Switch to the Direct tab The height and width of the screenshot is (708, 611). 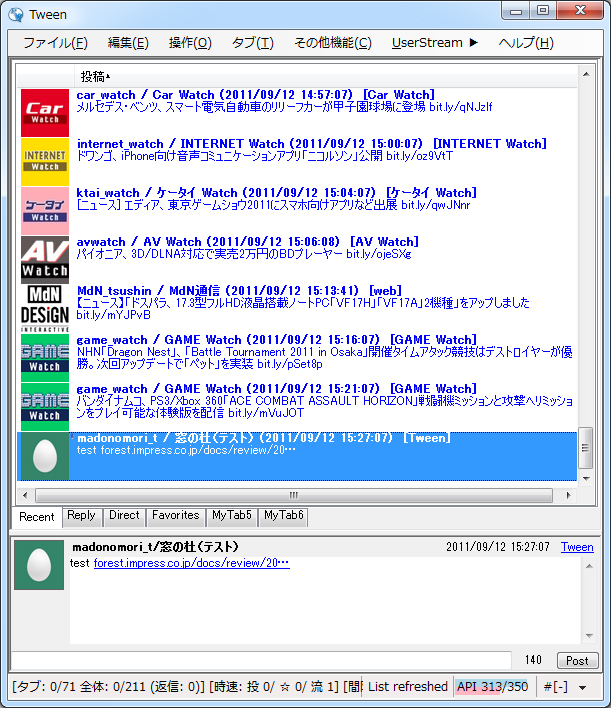pyautogui.click(x=124, y=516)
